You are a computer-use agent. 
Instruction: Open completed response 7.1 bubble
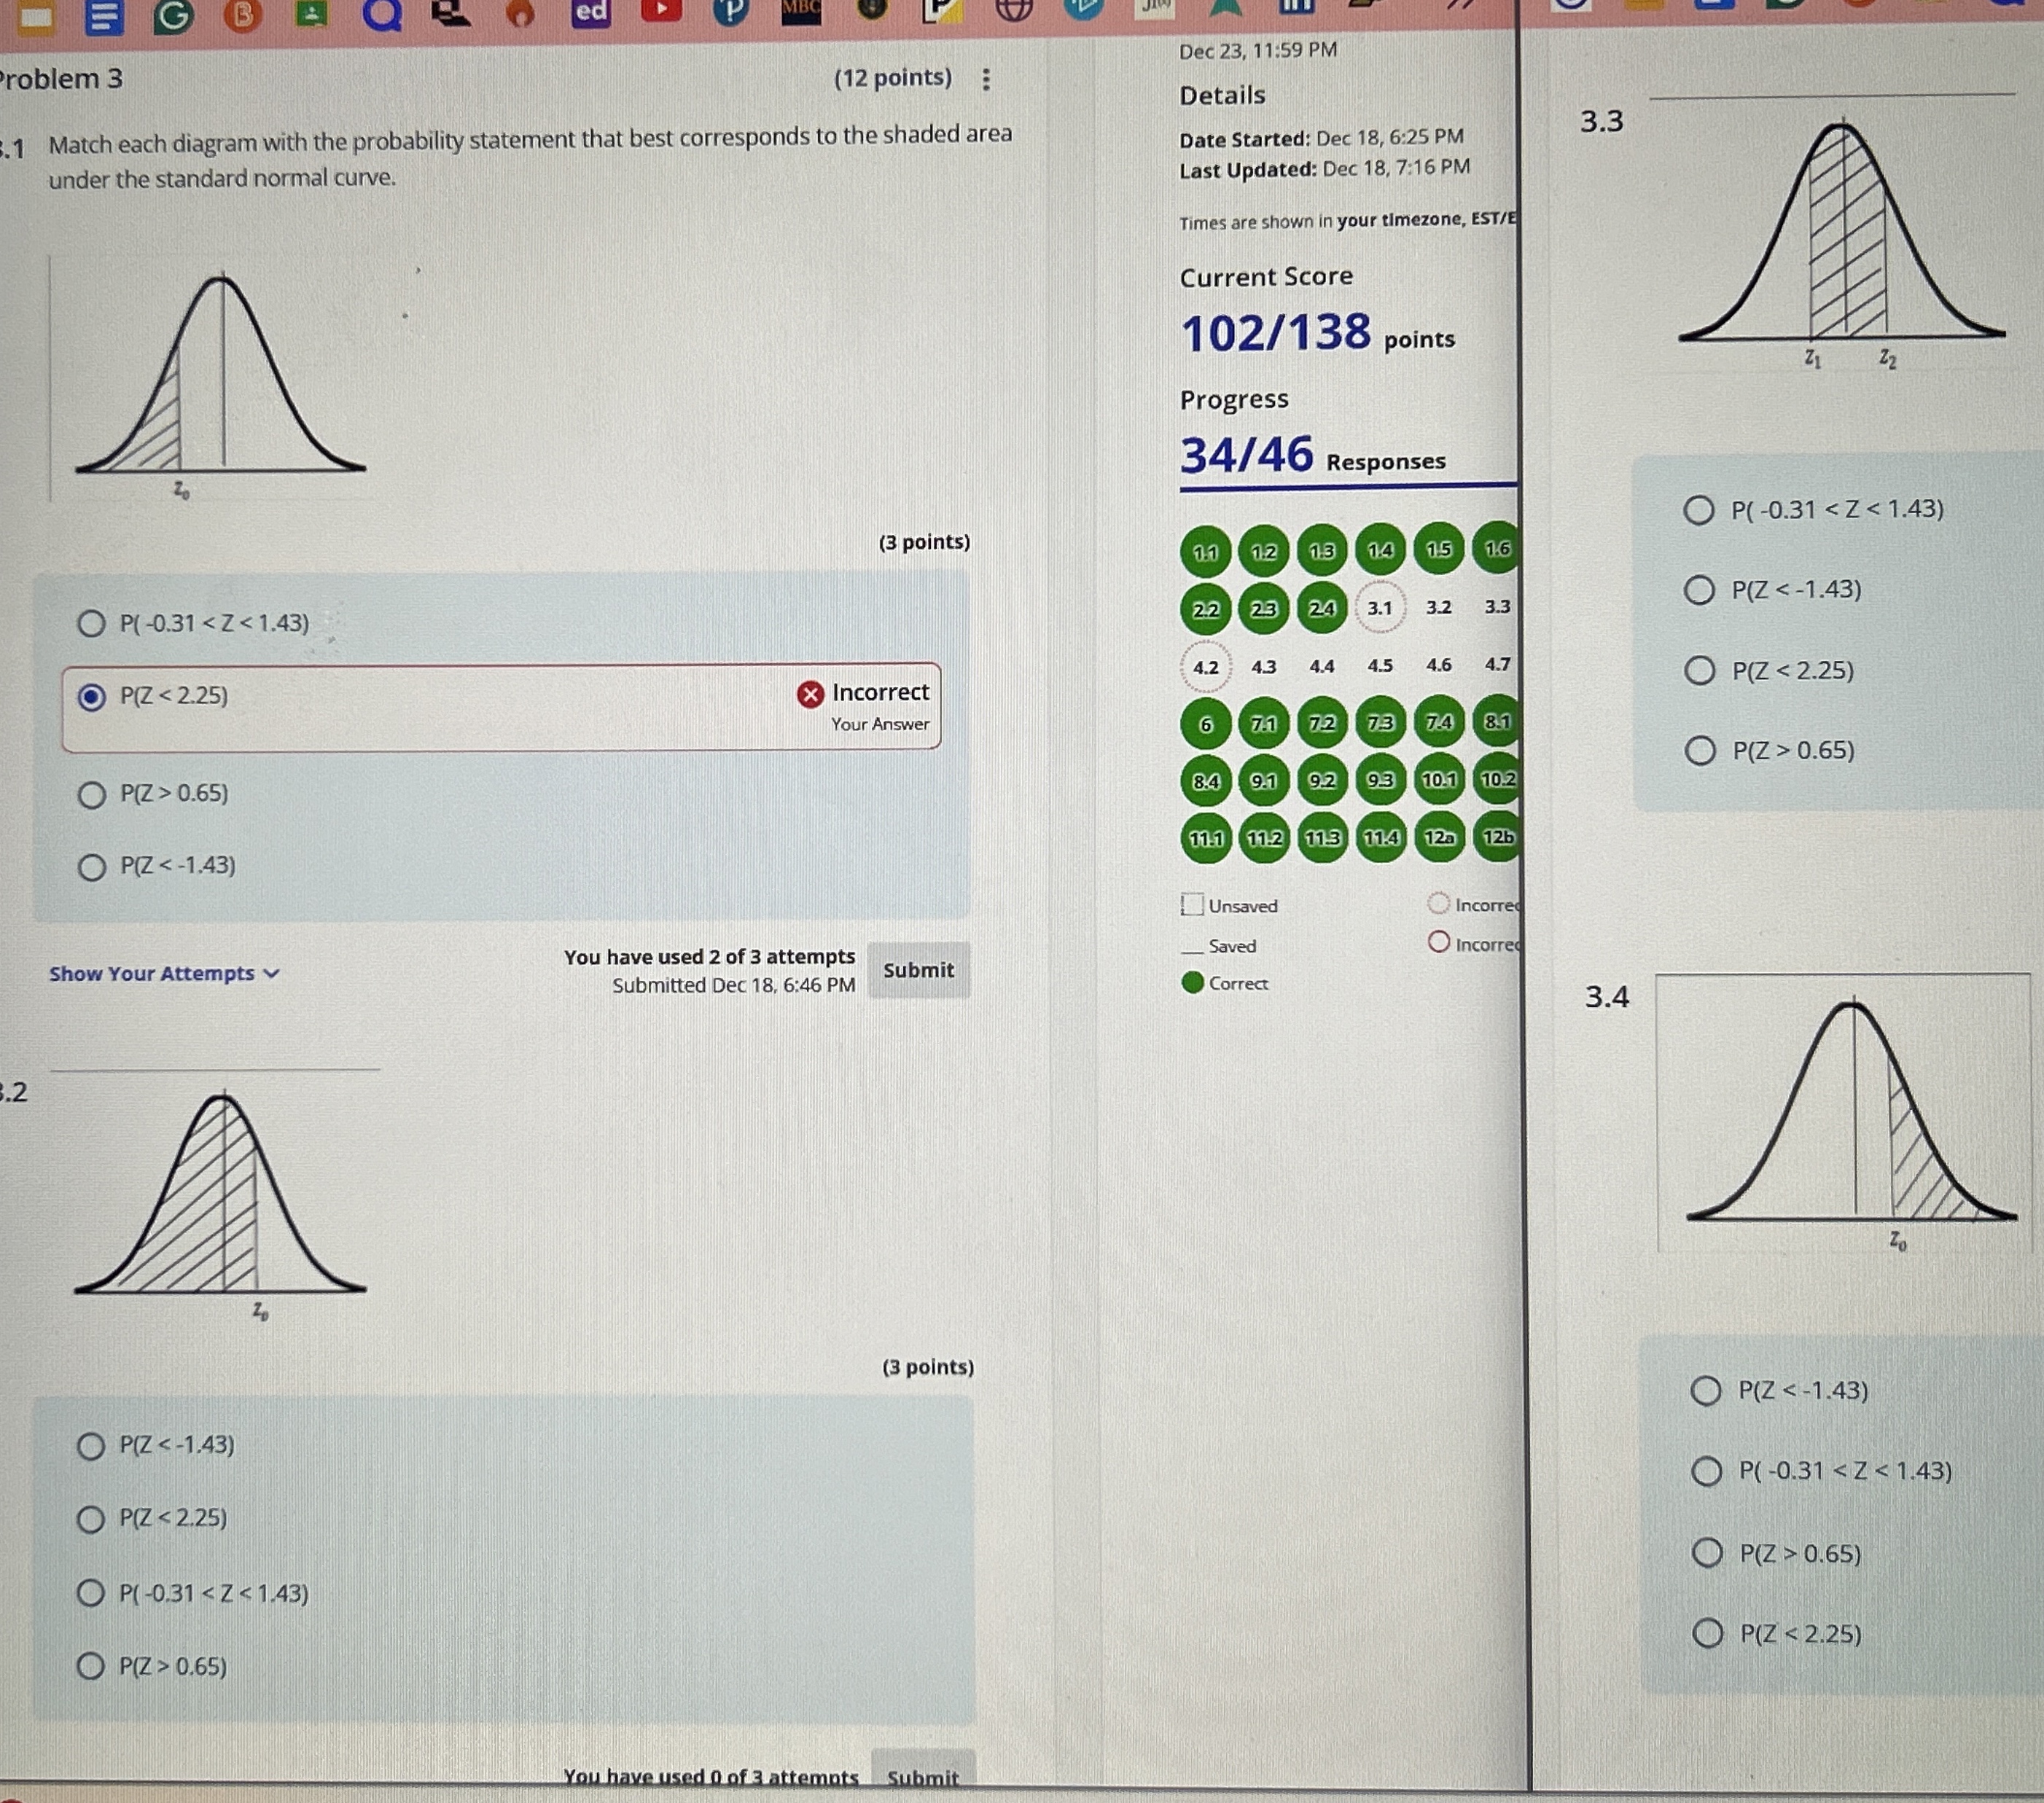pyautogui.click(x=1264, y=723)
